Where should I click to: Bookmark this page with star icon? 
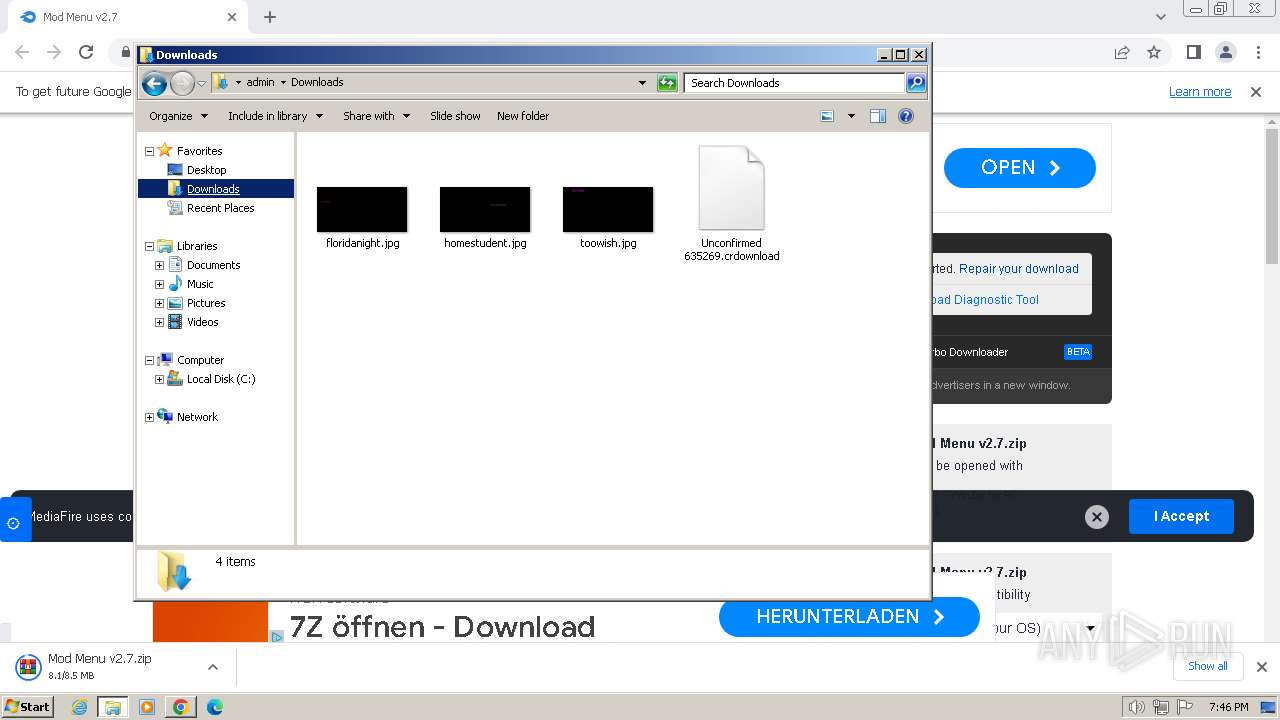[1154, 52]
